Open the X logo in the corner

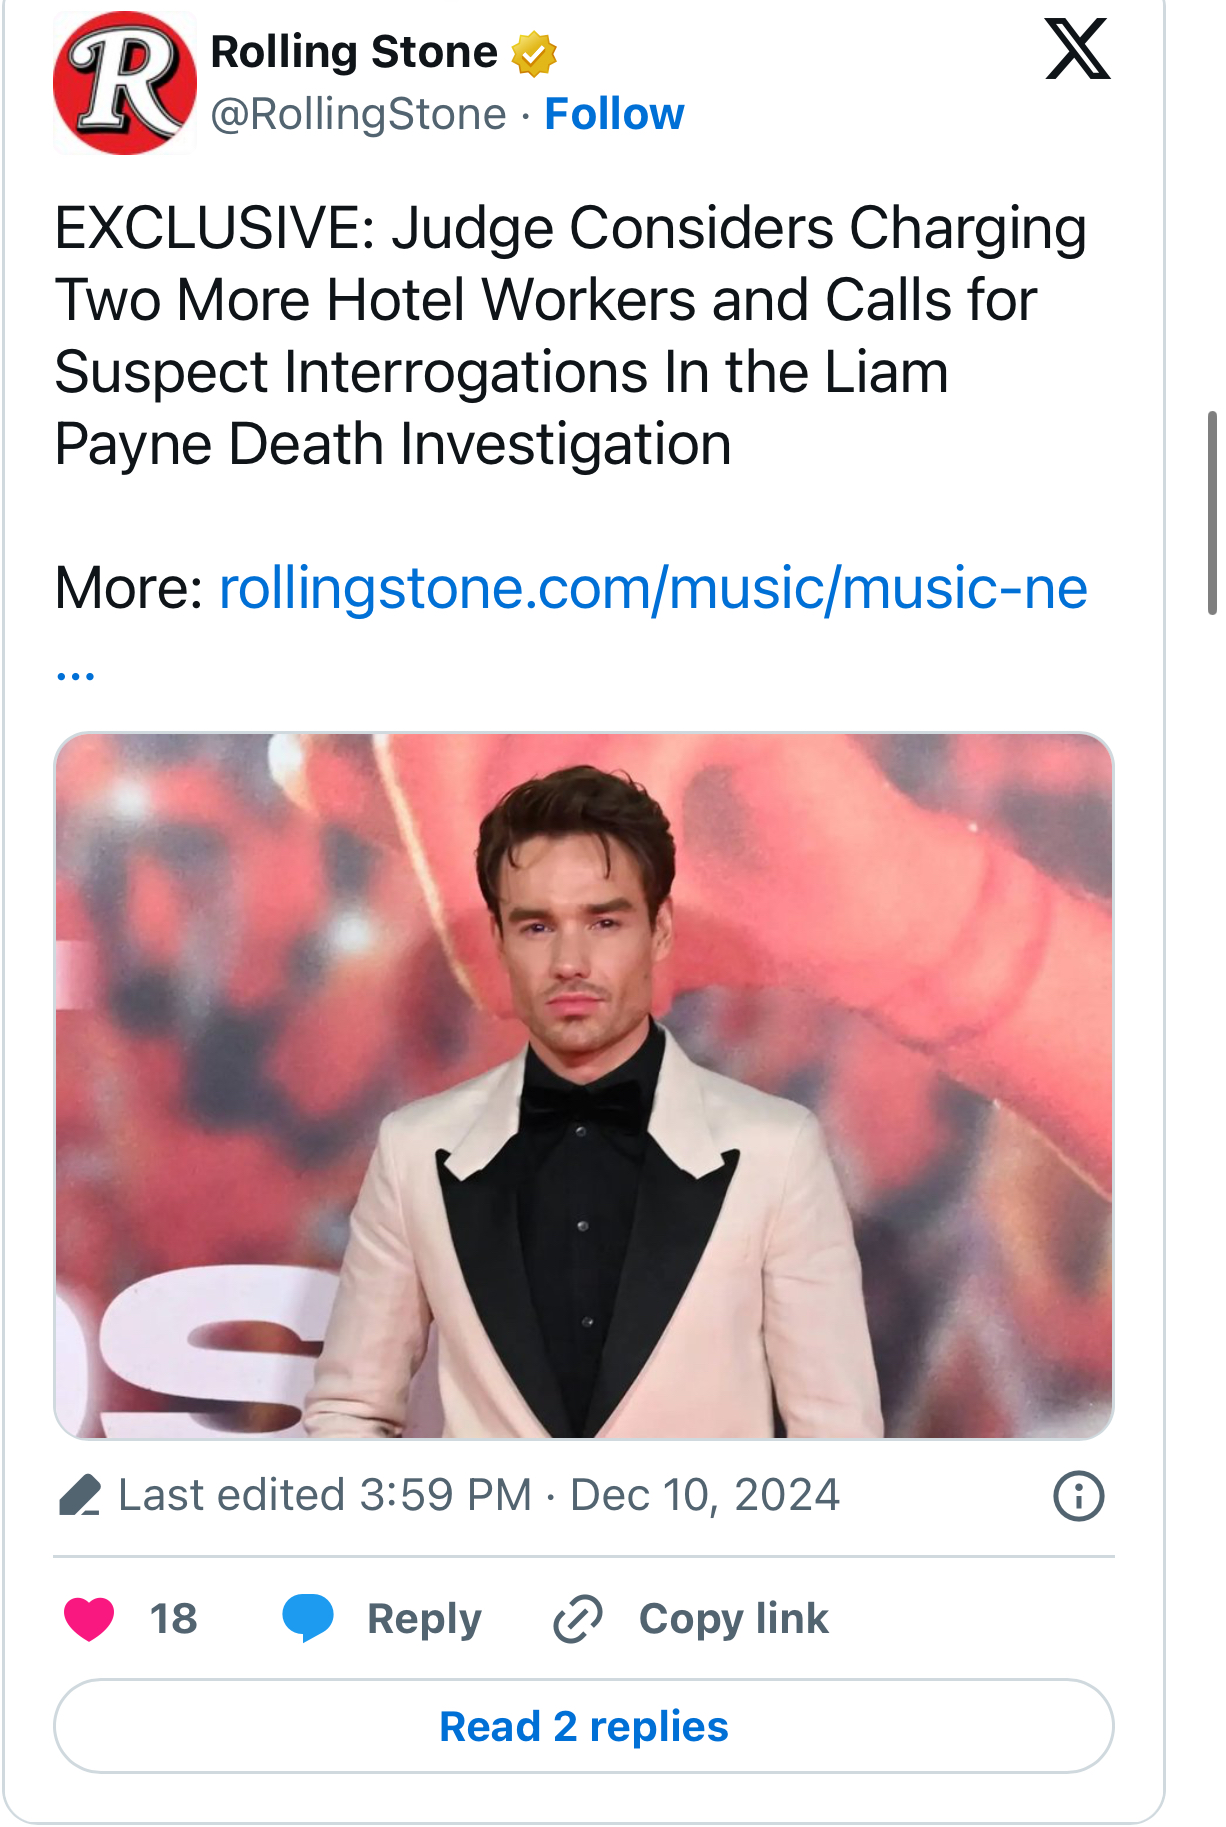[x=1077, y=49]
